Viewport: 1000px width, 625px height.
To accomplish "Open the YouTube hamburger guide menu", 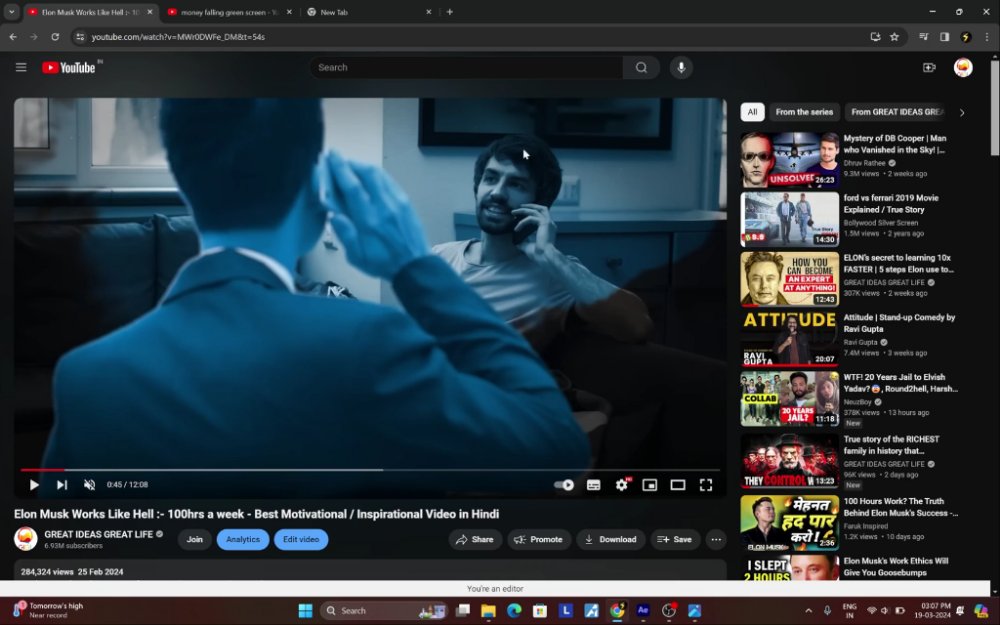I will (21, 67).
